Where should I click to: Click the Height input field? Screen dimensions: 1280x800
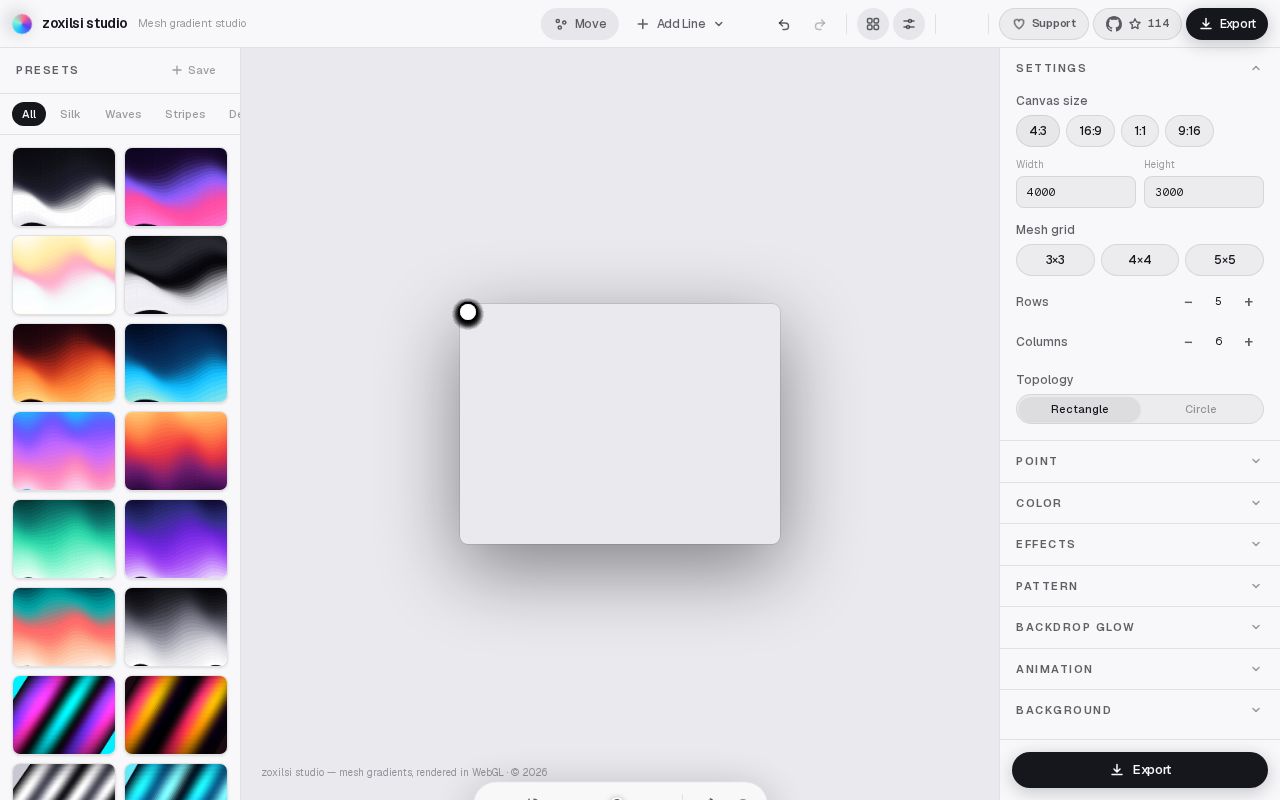[x=1204, y=192]
